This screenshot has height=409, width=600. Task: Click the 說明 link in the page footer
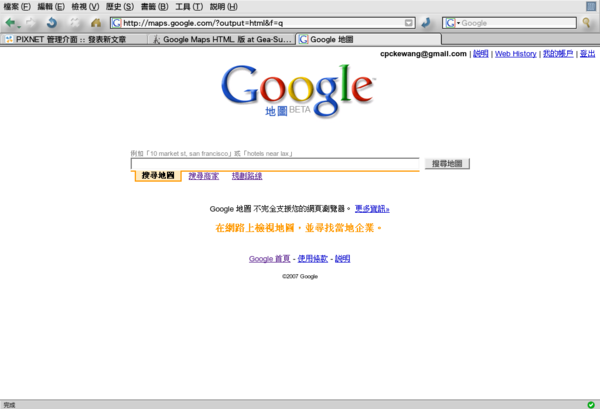(x=342, y=259)
